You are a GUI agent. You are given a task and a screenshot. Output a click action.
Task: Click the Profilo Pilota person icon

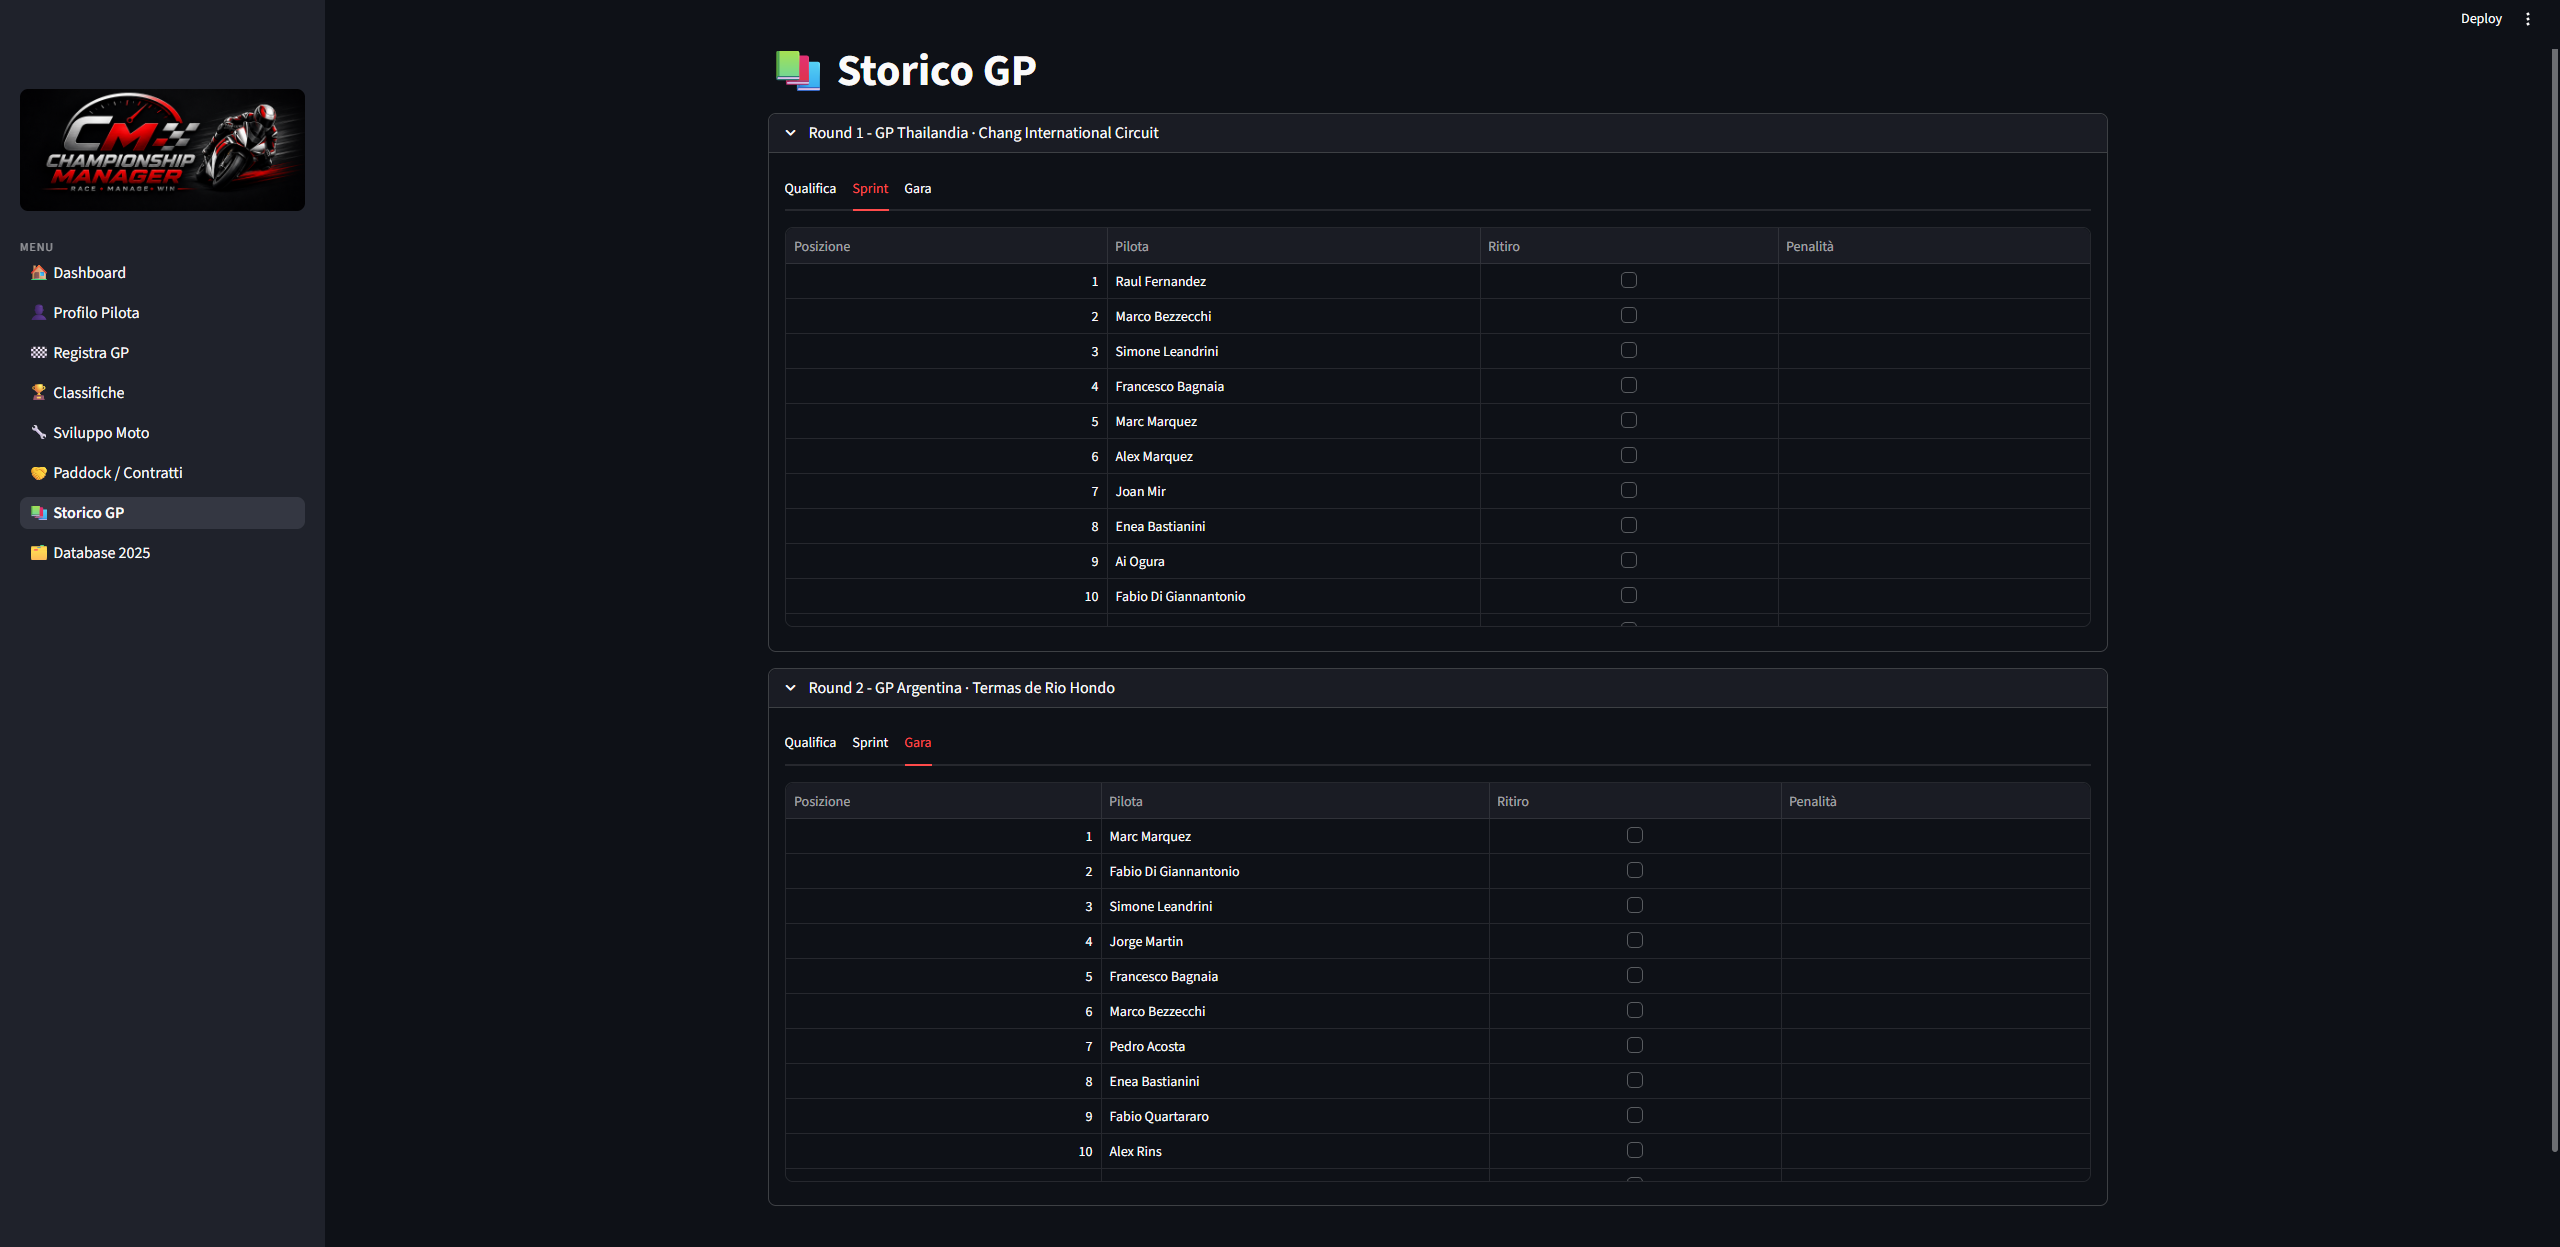tap(39, 313)
